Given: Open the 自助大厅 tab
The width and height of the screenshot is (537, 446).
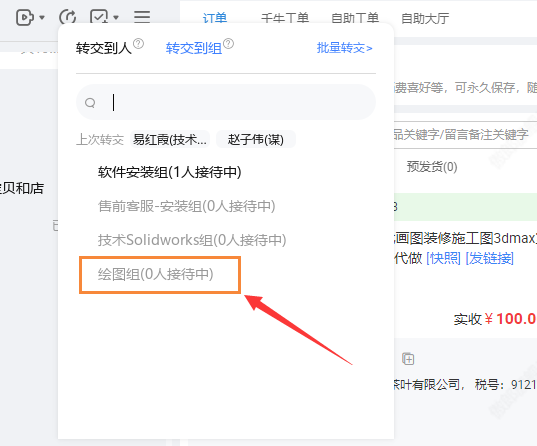Looking at the screenshot, I should (425, 18).
